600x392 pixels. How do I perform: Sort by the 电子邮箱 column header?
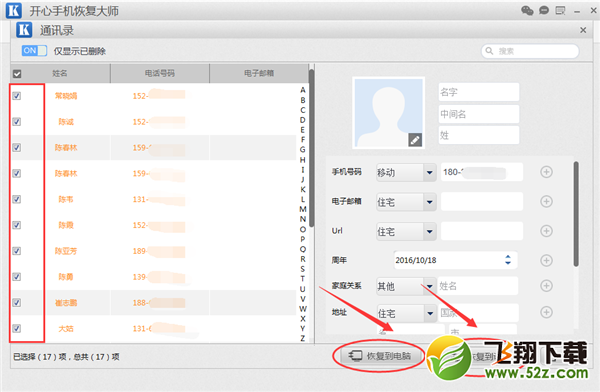click(x=259, y=73)
